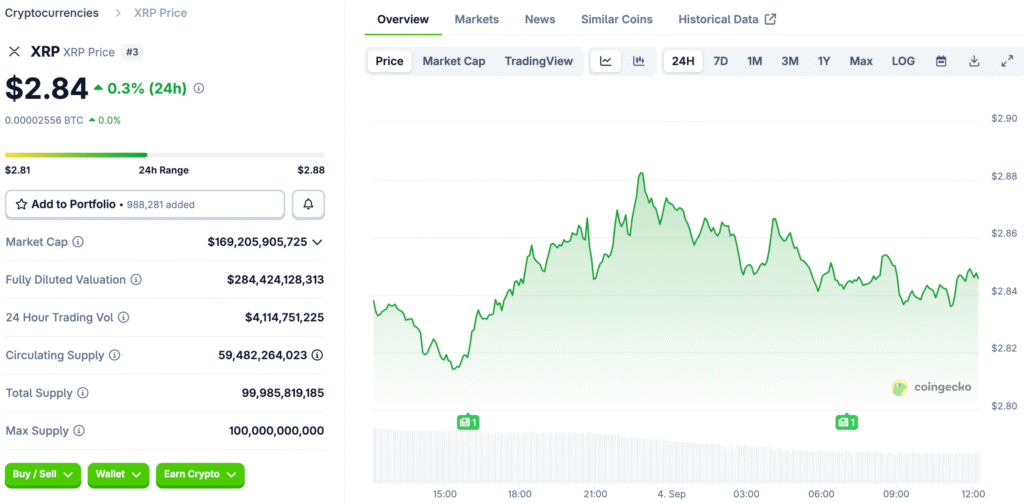Click the external link icon by Historical Data
The height and width of the screenshot is (503, 1024).
coord(771,19)
